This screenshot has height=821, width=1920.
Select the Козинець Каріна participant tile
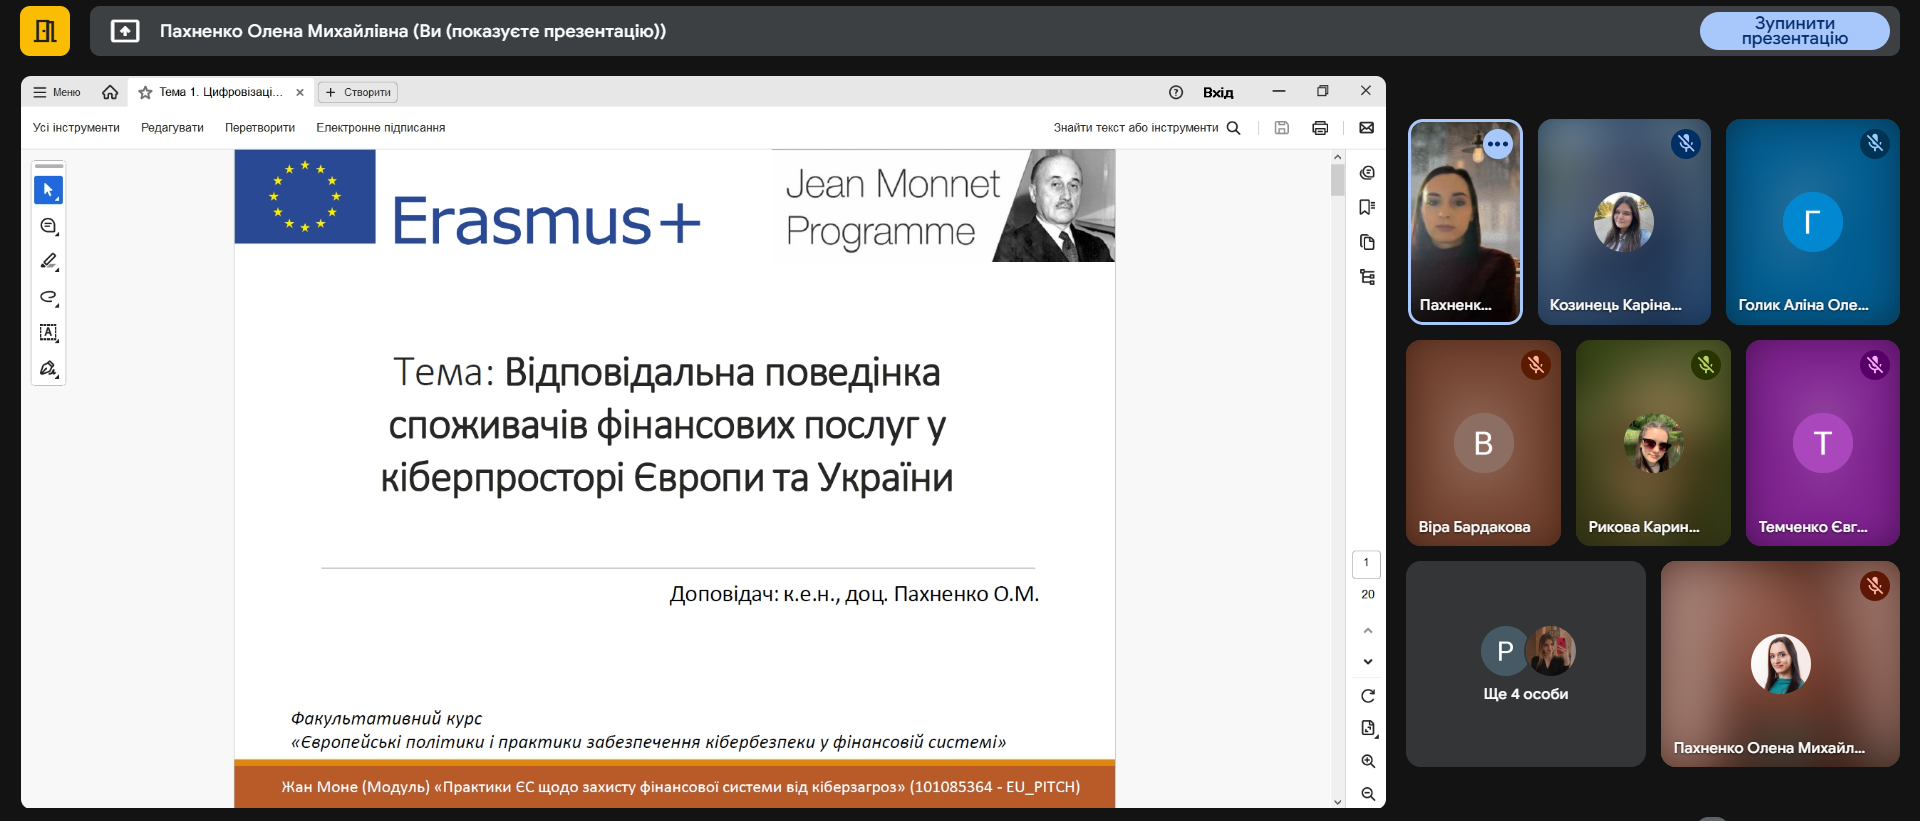[x=1624, y=222]
